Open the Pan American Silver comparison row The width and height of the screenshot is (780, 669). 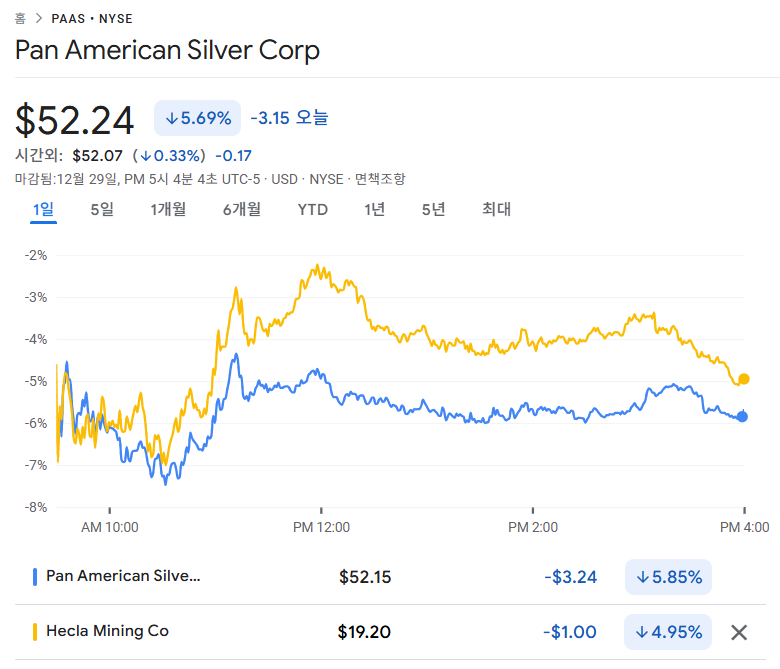(123, 576)
